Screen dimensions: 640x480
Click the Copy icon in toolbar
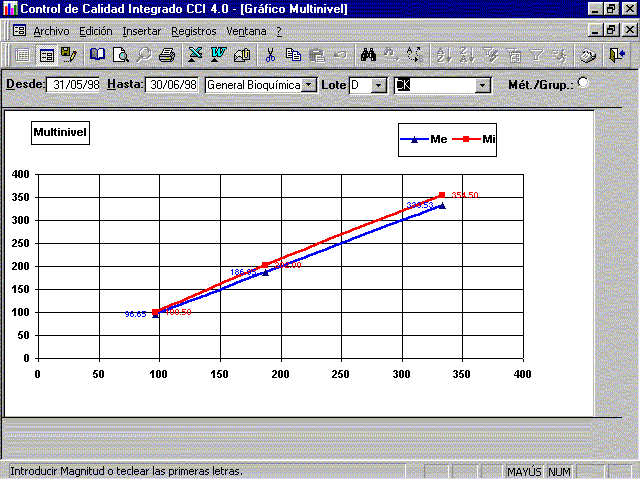click(x=293, y=55)
